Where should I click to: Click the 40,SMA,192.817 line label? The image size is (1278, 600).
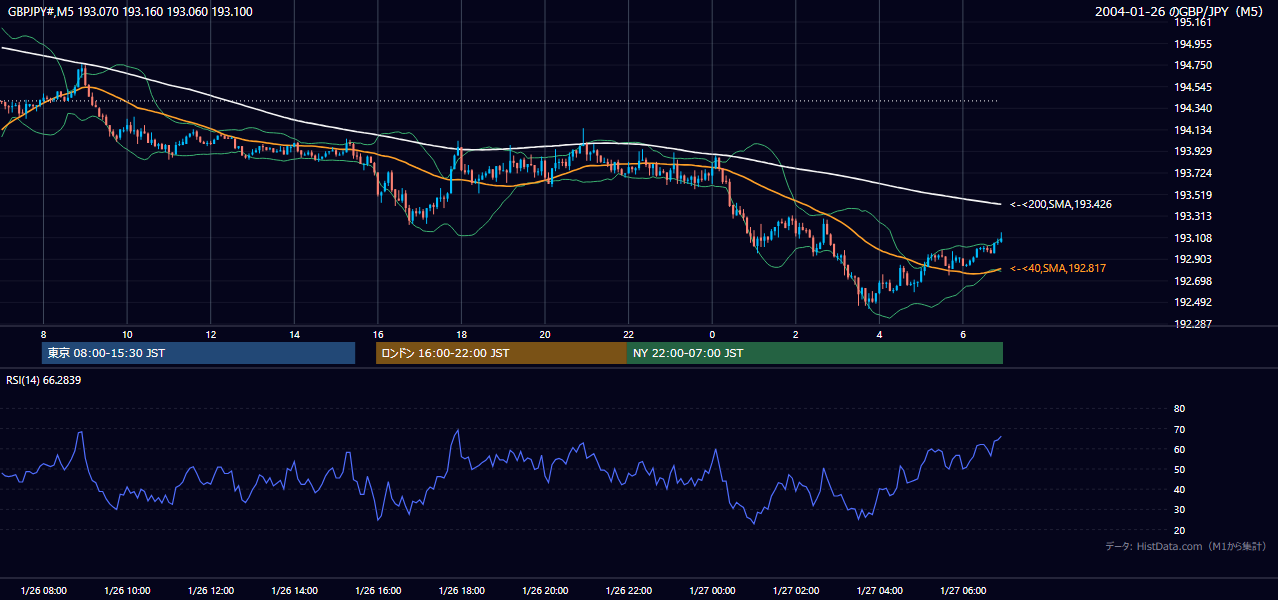[x=1058, y=268]
